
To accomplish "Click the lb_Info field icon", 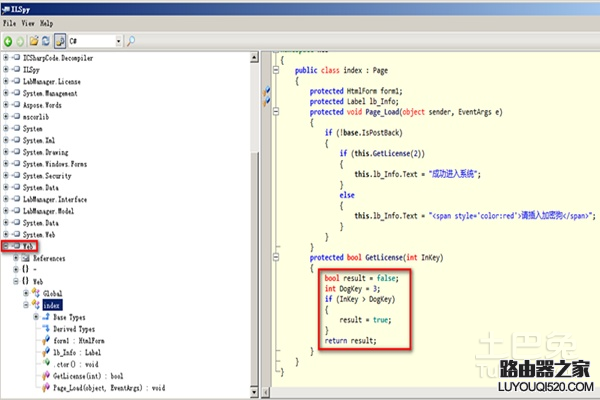I will [46, 352].
